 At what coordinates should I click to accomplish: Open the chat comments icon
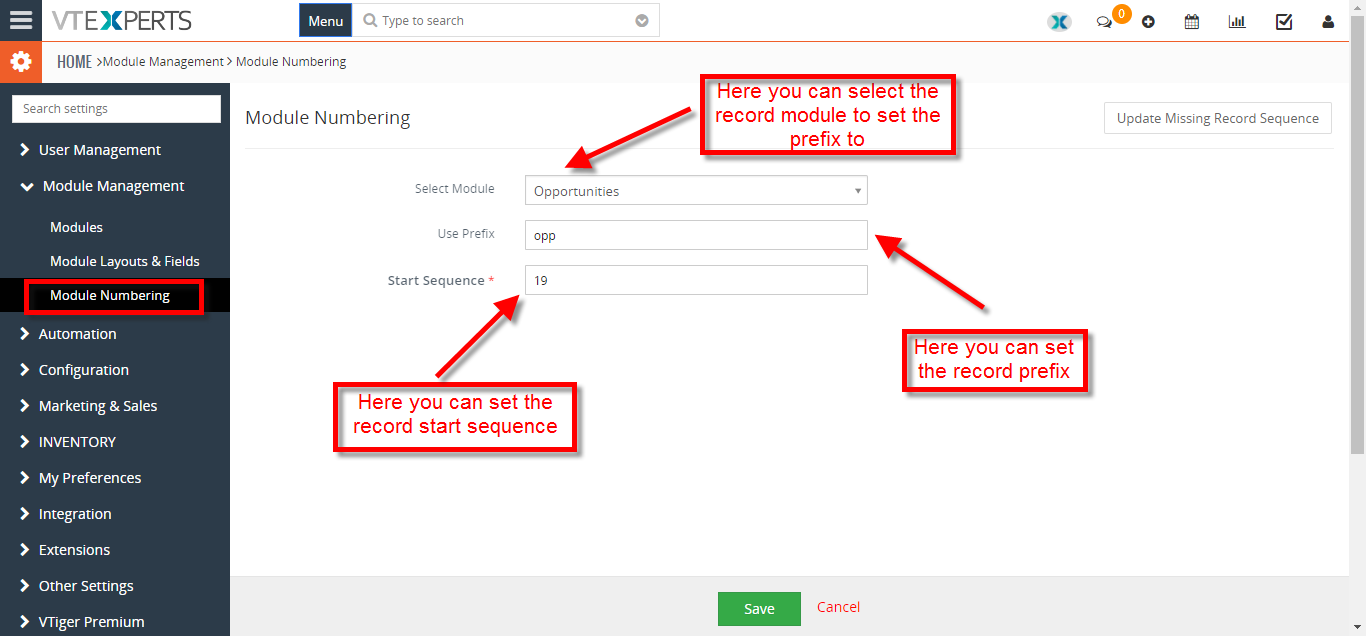(1104, 22)
